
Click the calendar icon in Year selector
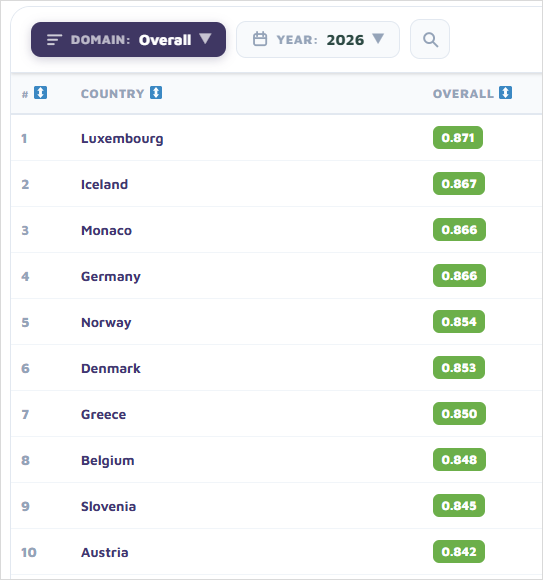(x=260, y=39)
